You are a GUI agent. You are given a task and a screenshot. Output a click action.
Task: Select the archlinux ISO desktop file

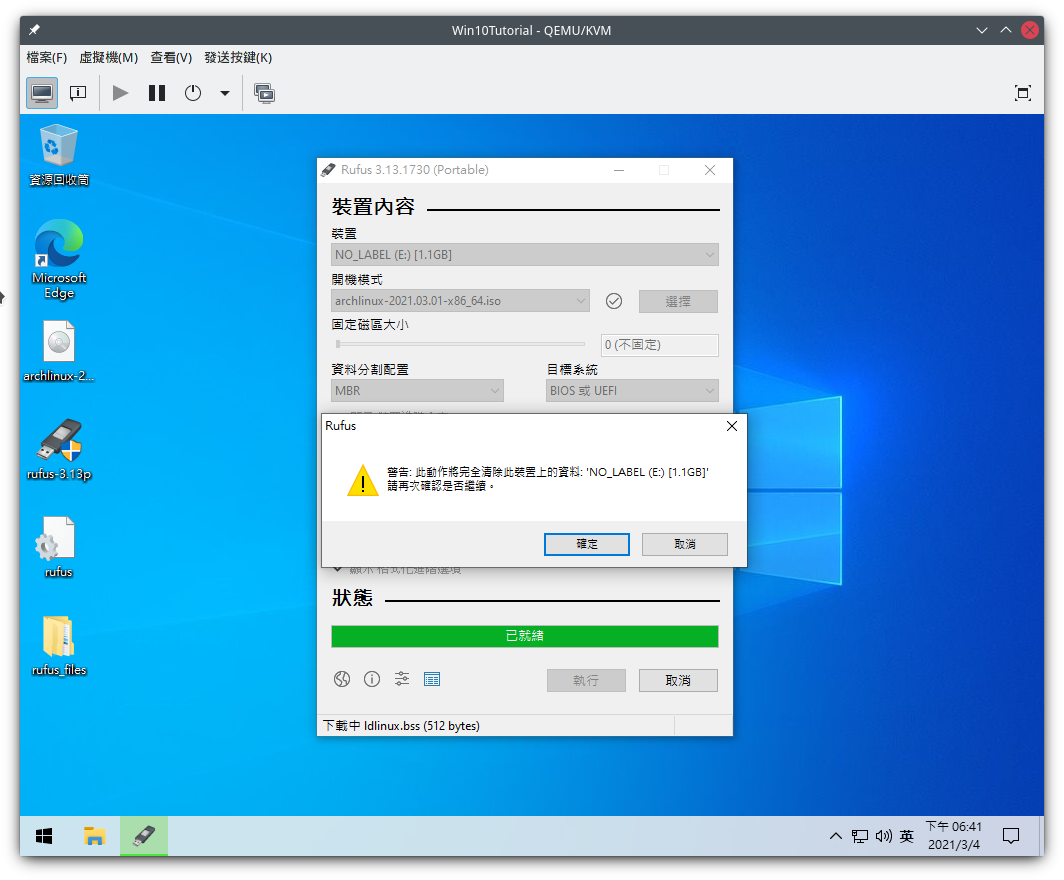tap(59, 350)
